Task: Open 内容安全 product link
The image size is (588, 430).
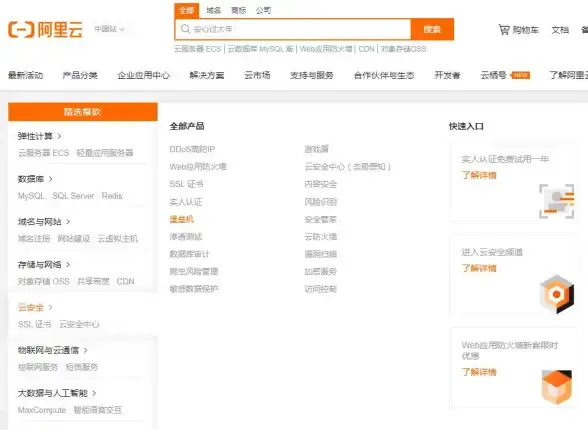Action: point(321,184)
